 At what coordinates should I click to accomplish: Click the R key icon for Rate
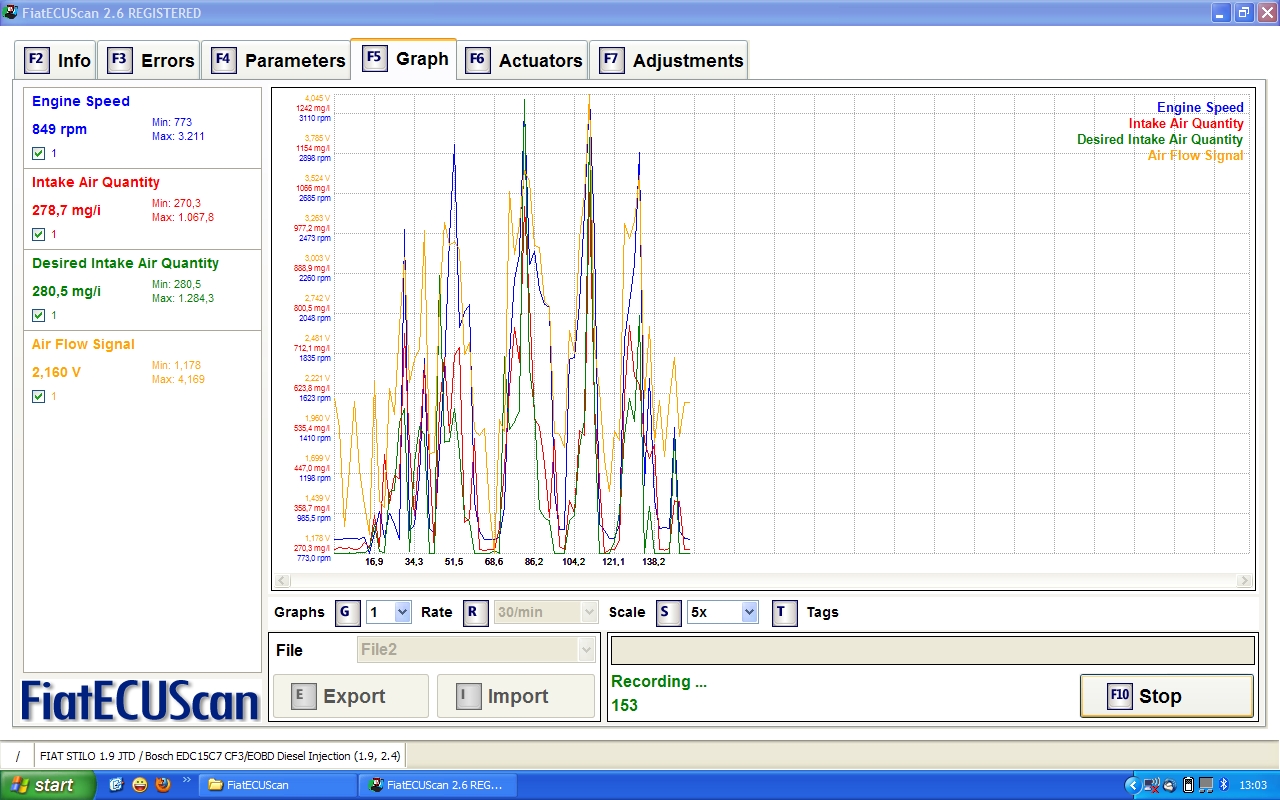475,612
